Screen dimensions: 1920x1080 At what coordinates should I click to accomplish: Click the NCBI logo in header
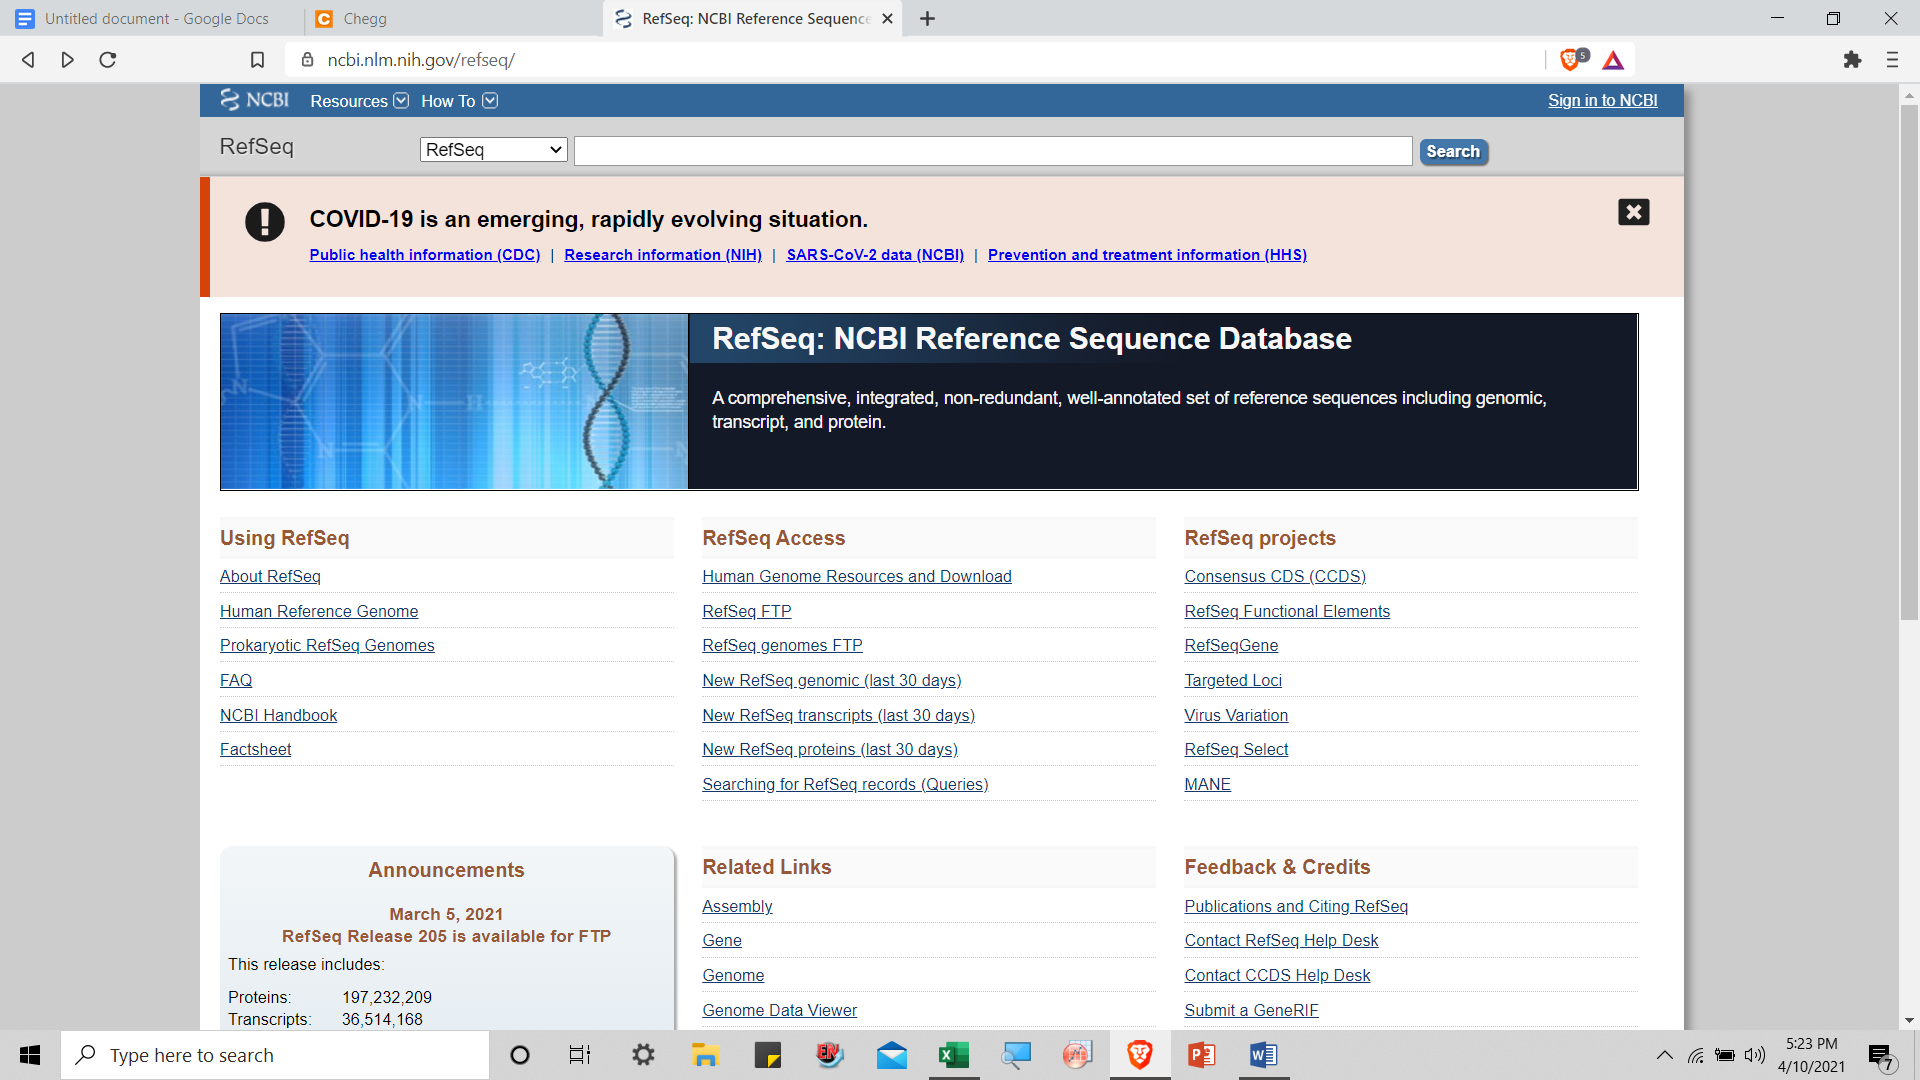pos(254,100)
